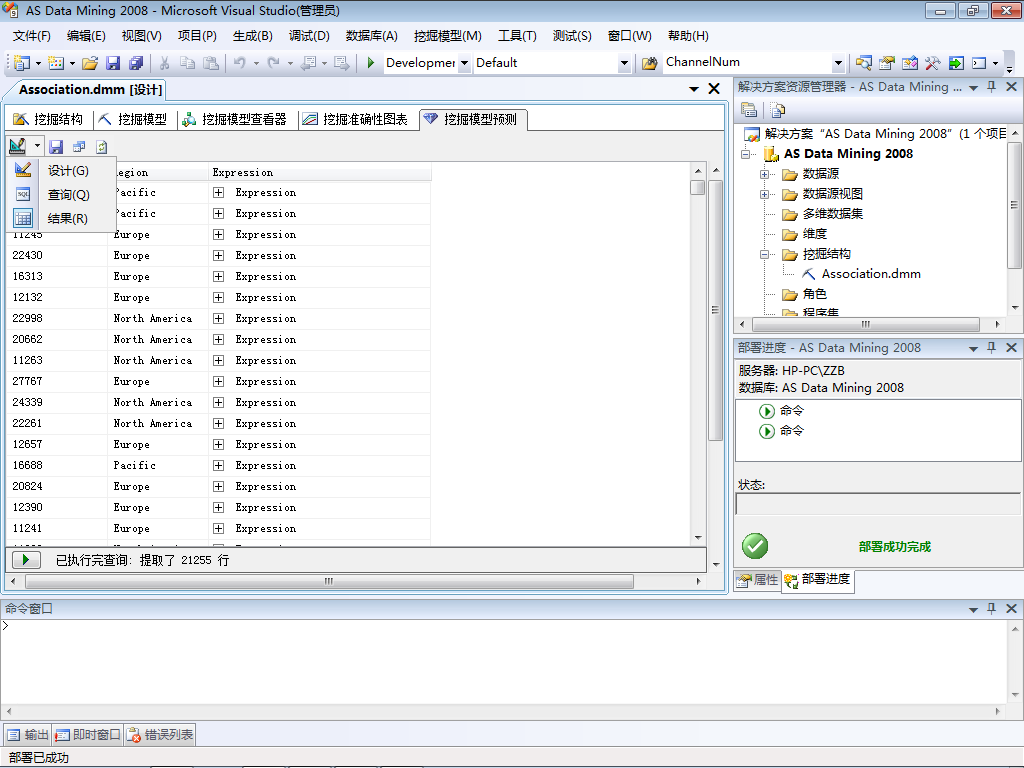1024x768 pixels.
Task: Select 设计(G) from the view dropdown menu
Action: coord(62,170)
